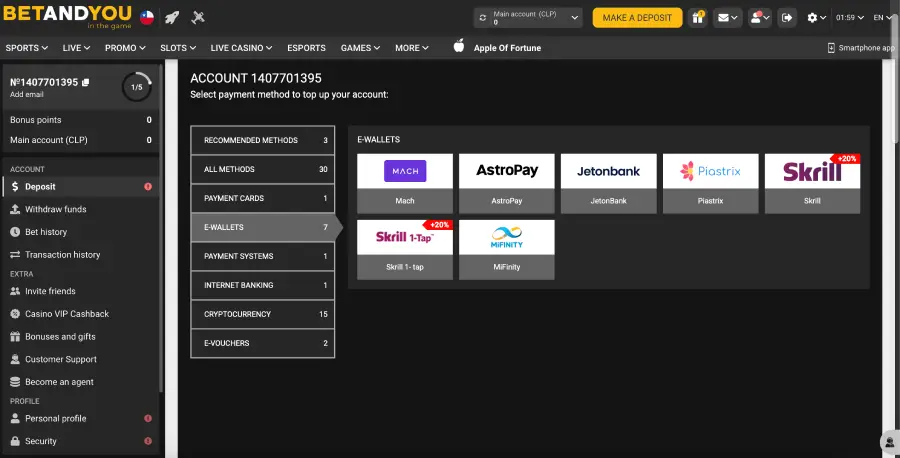View Transaction history
Viewport: 900px width, 458px height.
coord(80,255)
